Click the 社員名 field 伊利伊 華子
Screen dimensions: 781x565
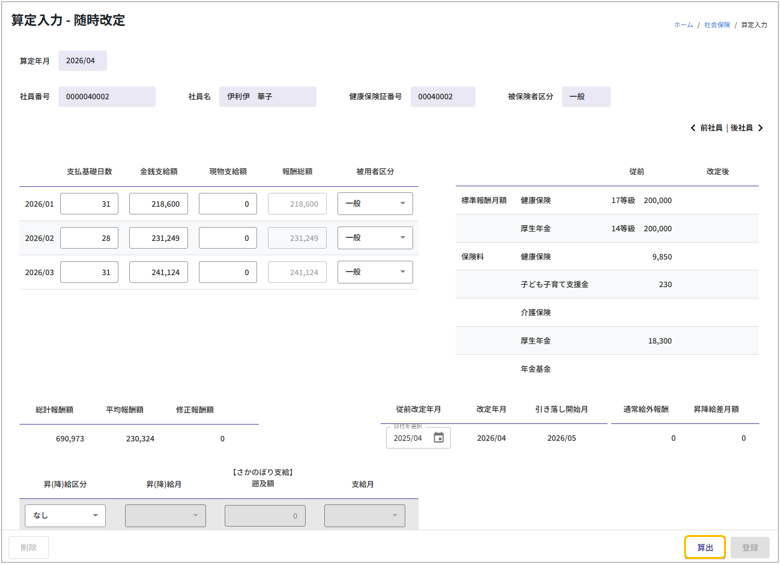point(267,97)
